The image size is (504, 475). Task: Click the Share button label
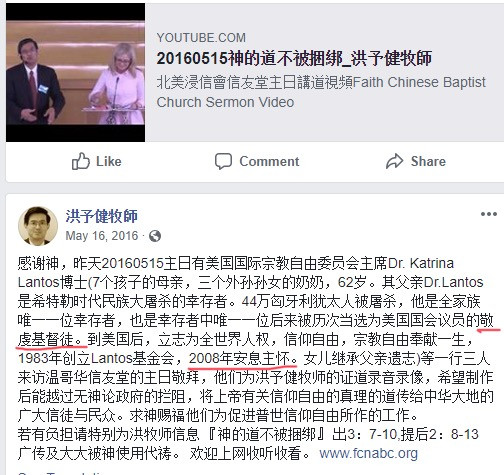click(x=428, y=161)
